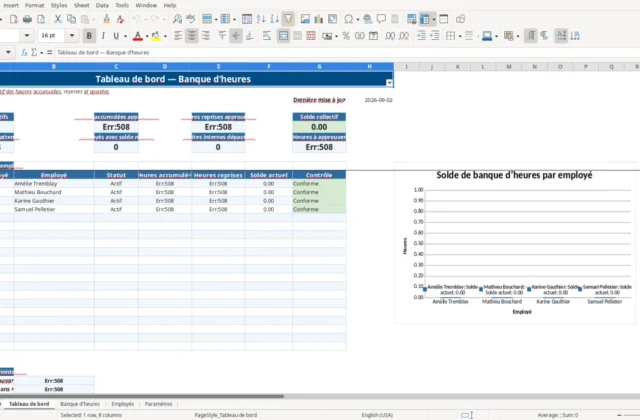Toggle Center Horizontally alignment

coord(191,36)
